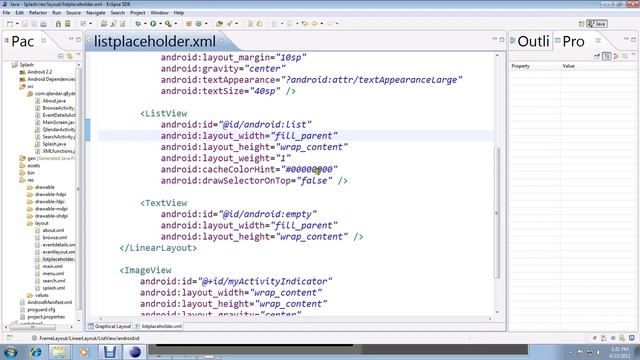Open the Help menu
The height and width of the screenshot is (360, 640).
click(x=179, y=13)
